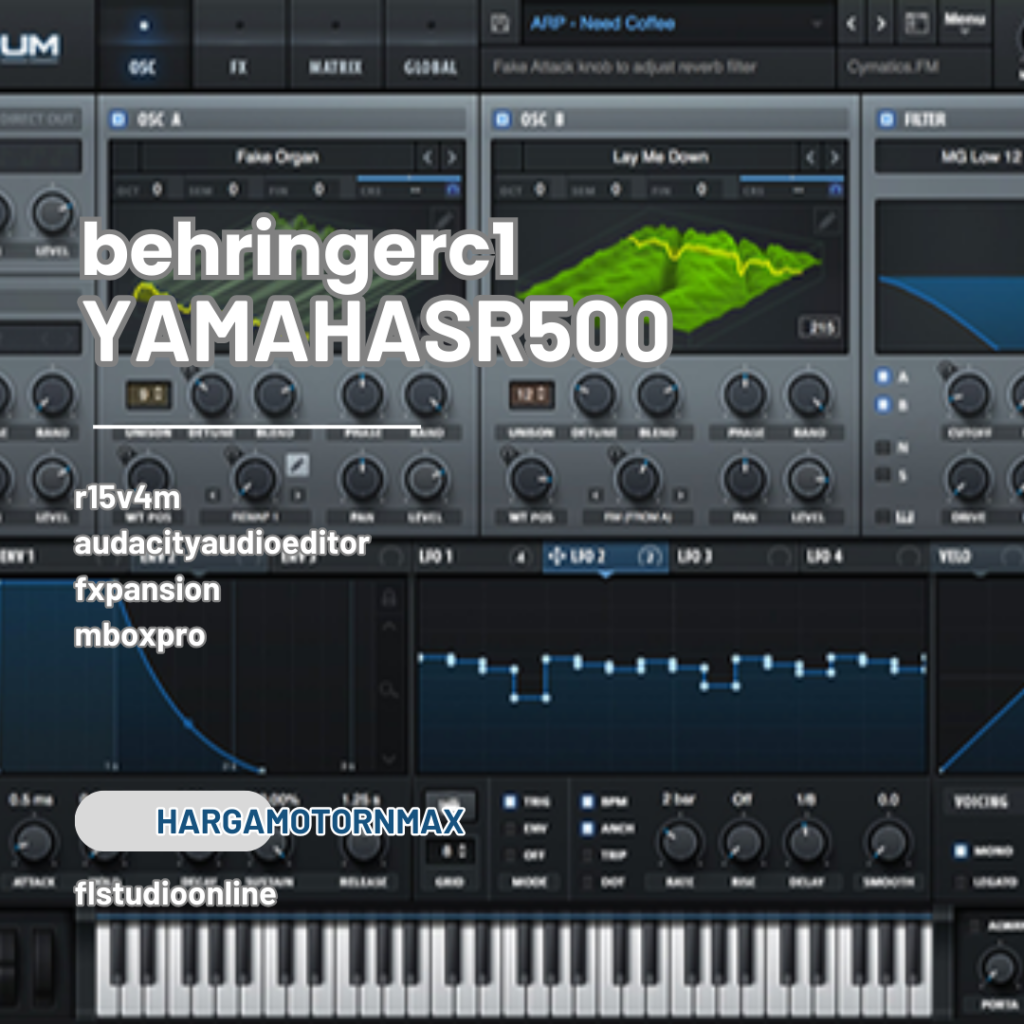Toggle the LFO ANCH checkbox
The image size is (1024, 1024).
coord(587,829)
